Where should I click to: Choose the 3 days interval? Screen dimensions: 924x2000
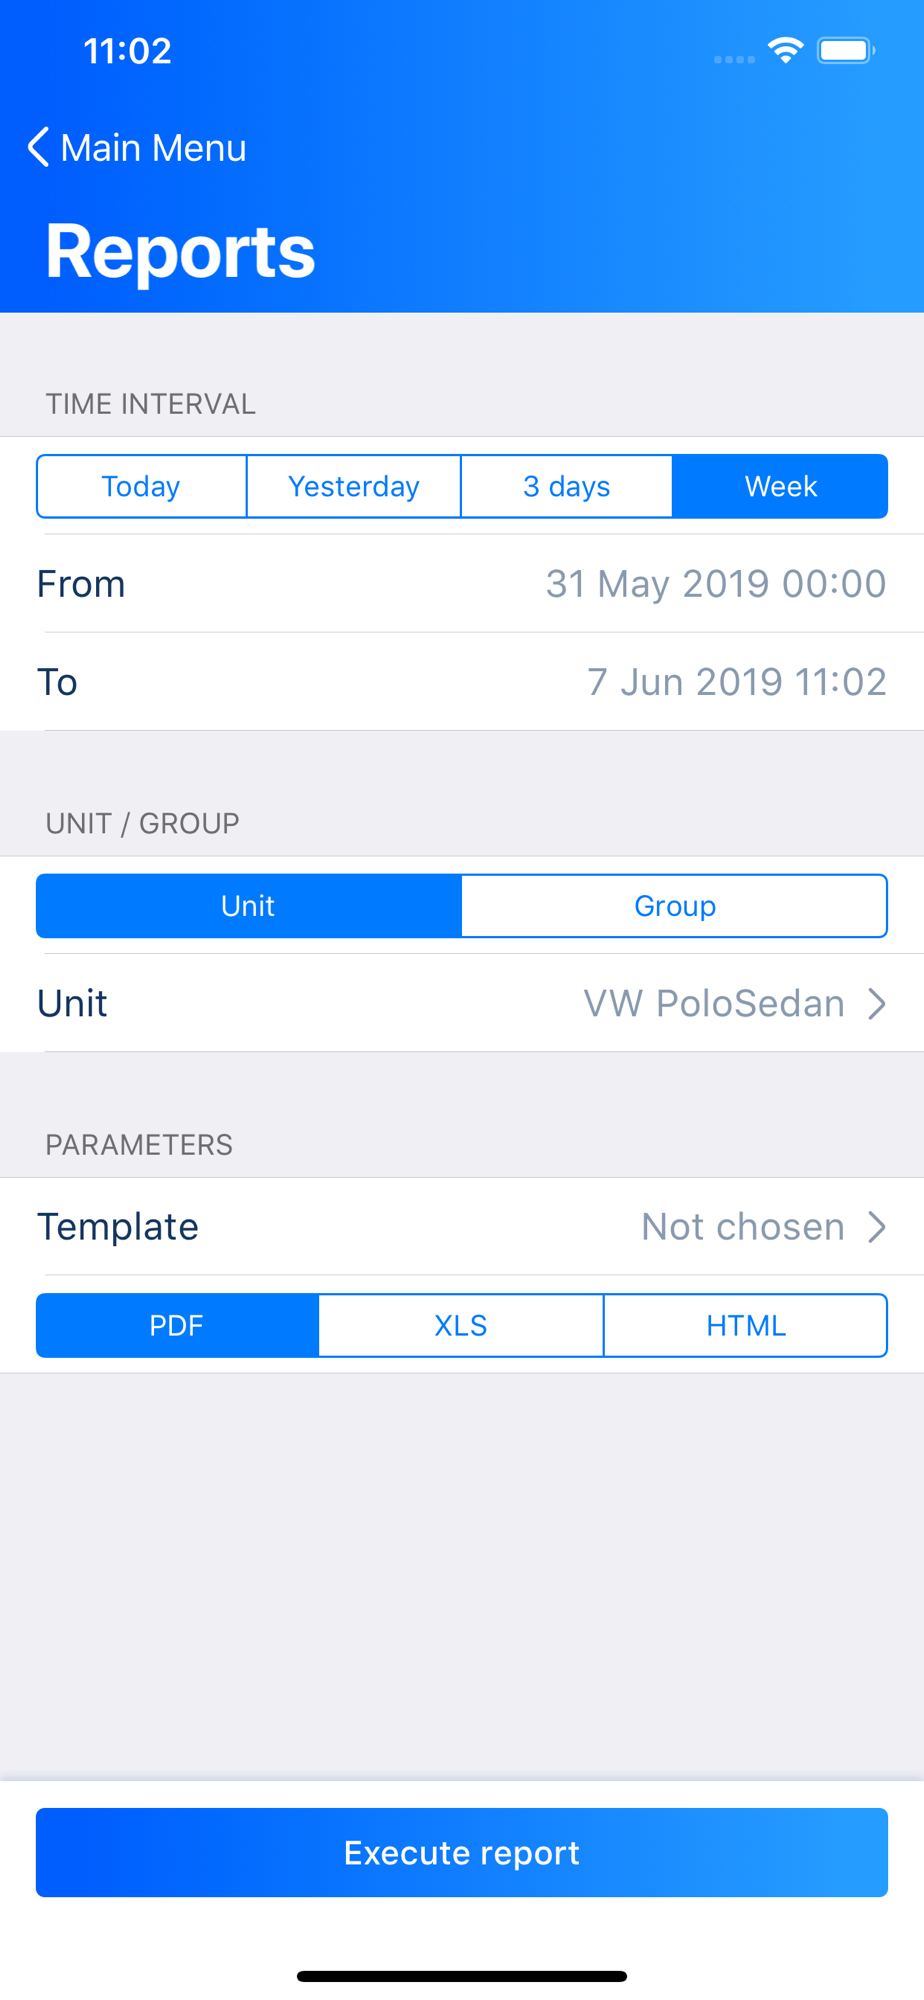click(x=567, y=487)
